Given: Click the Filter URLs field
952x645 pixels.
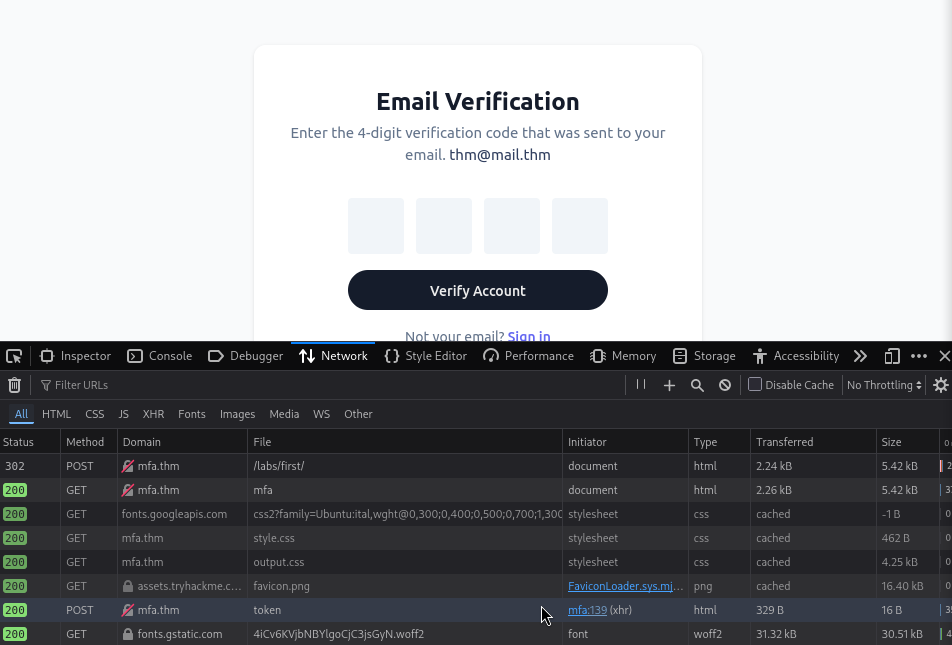Looking at the screenshot, I should click(328, 385).
